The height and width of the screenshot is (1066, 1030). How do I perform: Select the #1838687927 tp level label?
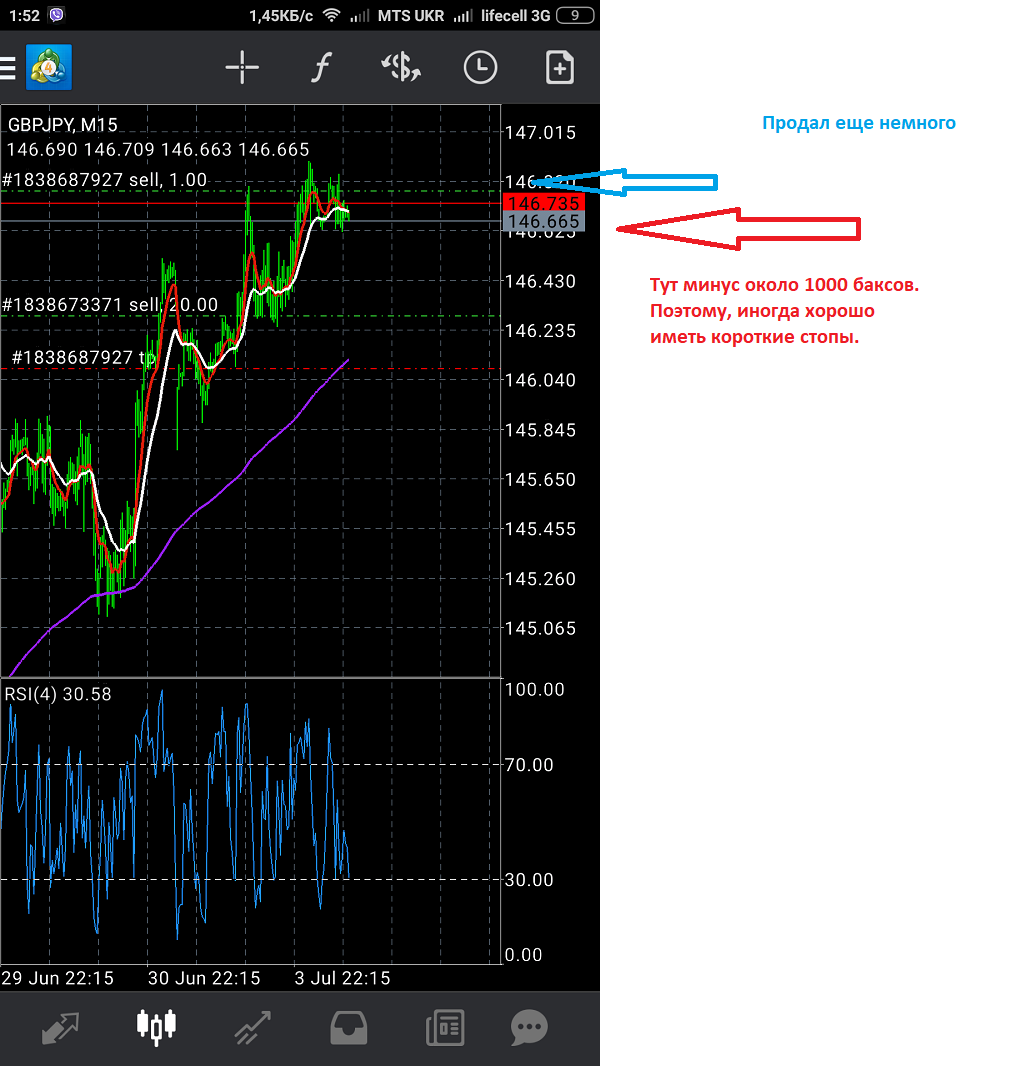tap(84, 358)
